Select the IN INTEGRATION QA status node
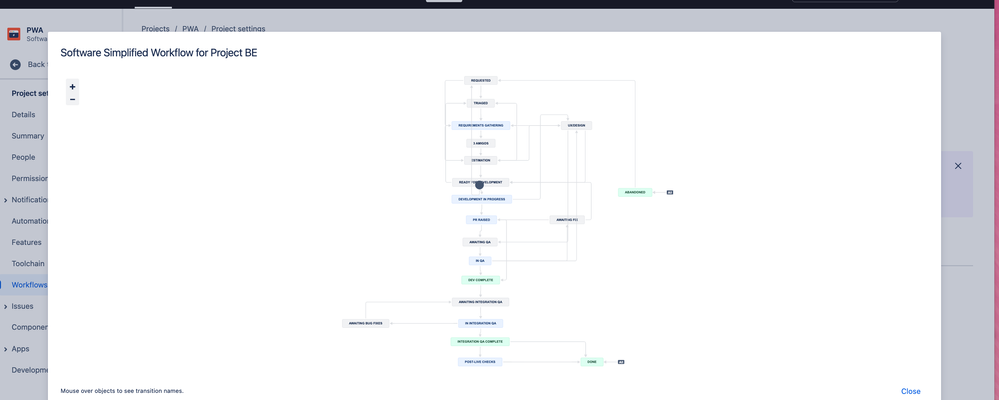The height and width of the screenshot is (400, 999). click(480, 324)
